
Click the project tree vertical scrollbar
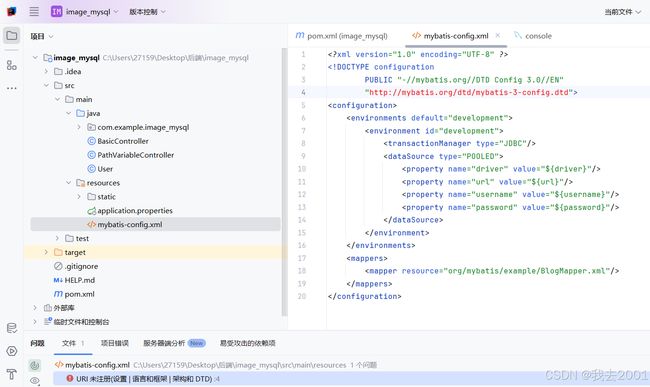[x=284, y=182]
